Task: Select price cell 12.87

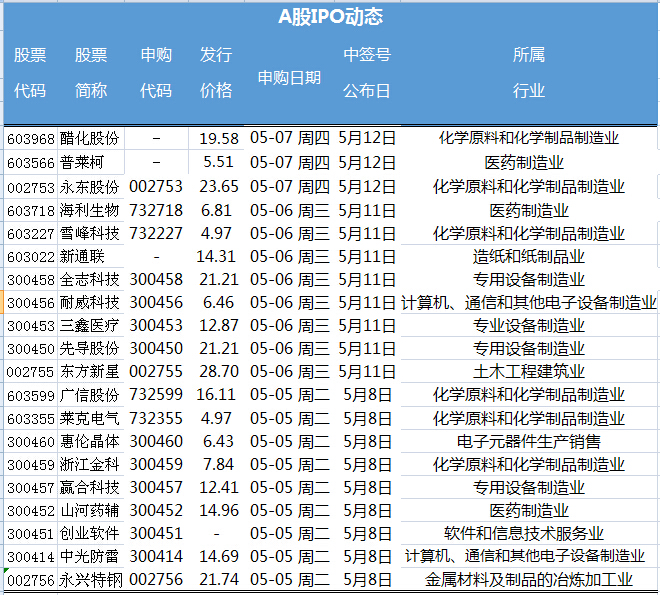Action: [x=219, y=325]
